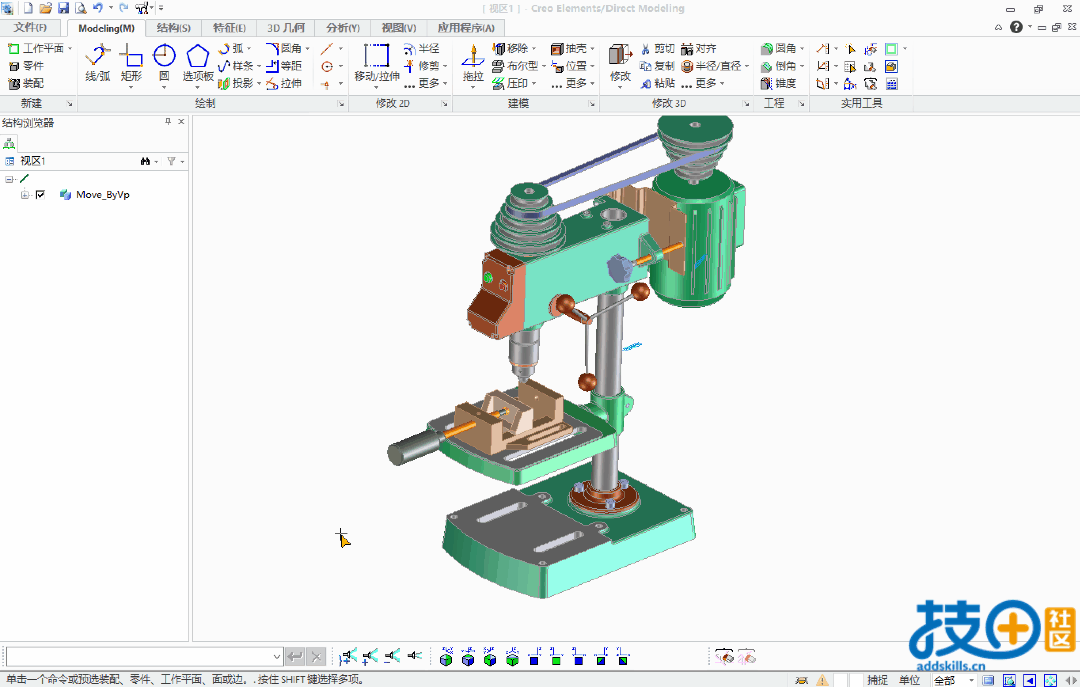Screen dimensions: 1080x687
Task: Switch to the 结构(S) tab
Action: click(x=174, y=28)
